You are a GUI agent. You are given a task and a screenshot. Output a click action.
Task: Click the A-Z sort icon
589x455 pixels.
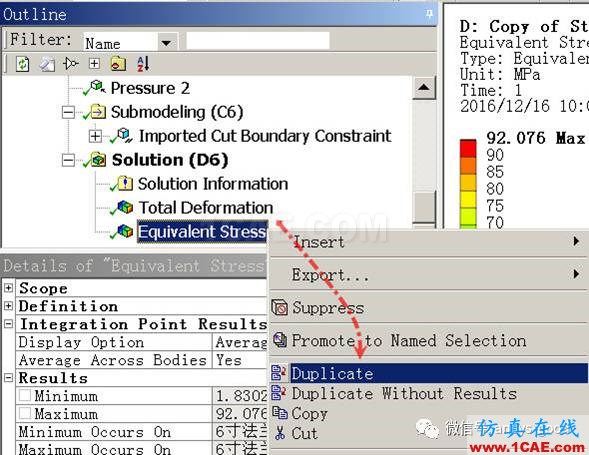143,64
